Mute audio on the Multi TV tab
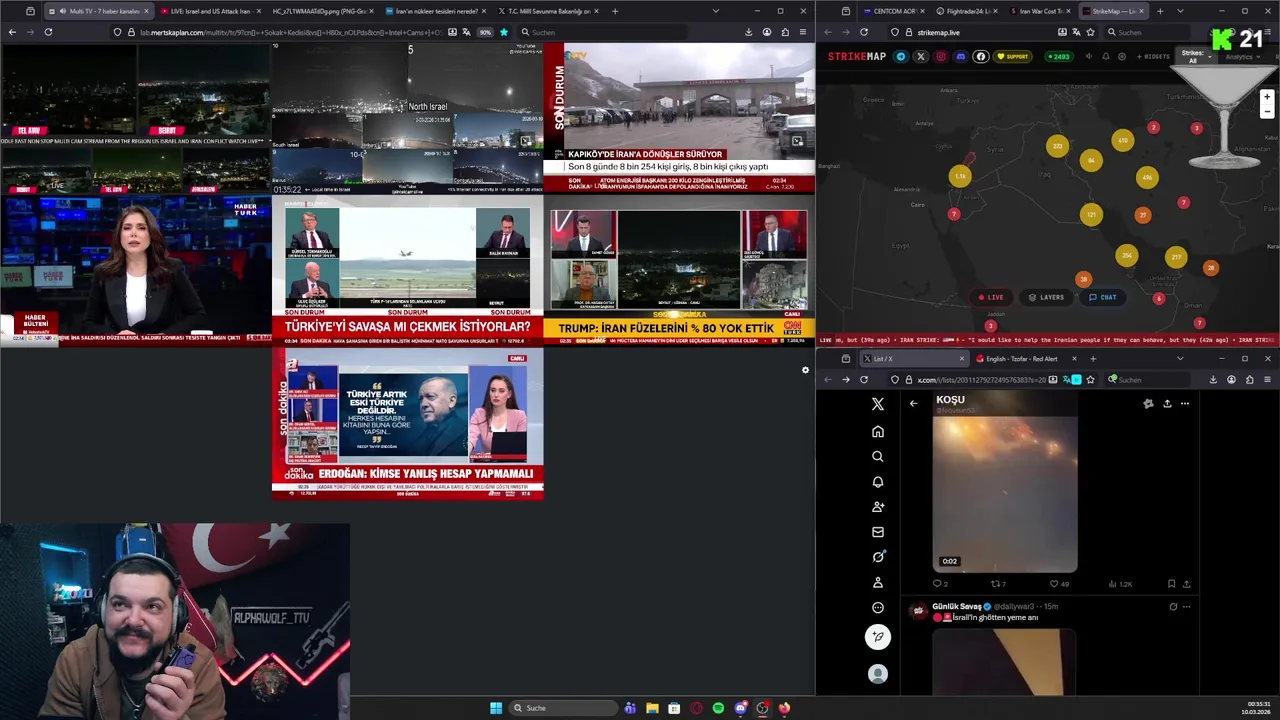1280x720 pixels. [63, 11]
